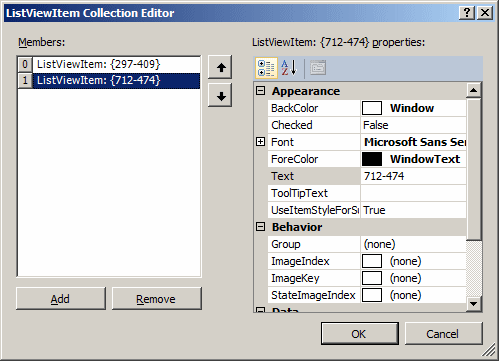
Task: Move selected member up
Action: click(220, 67)
